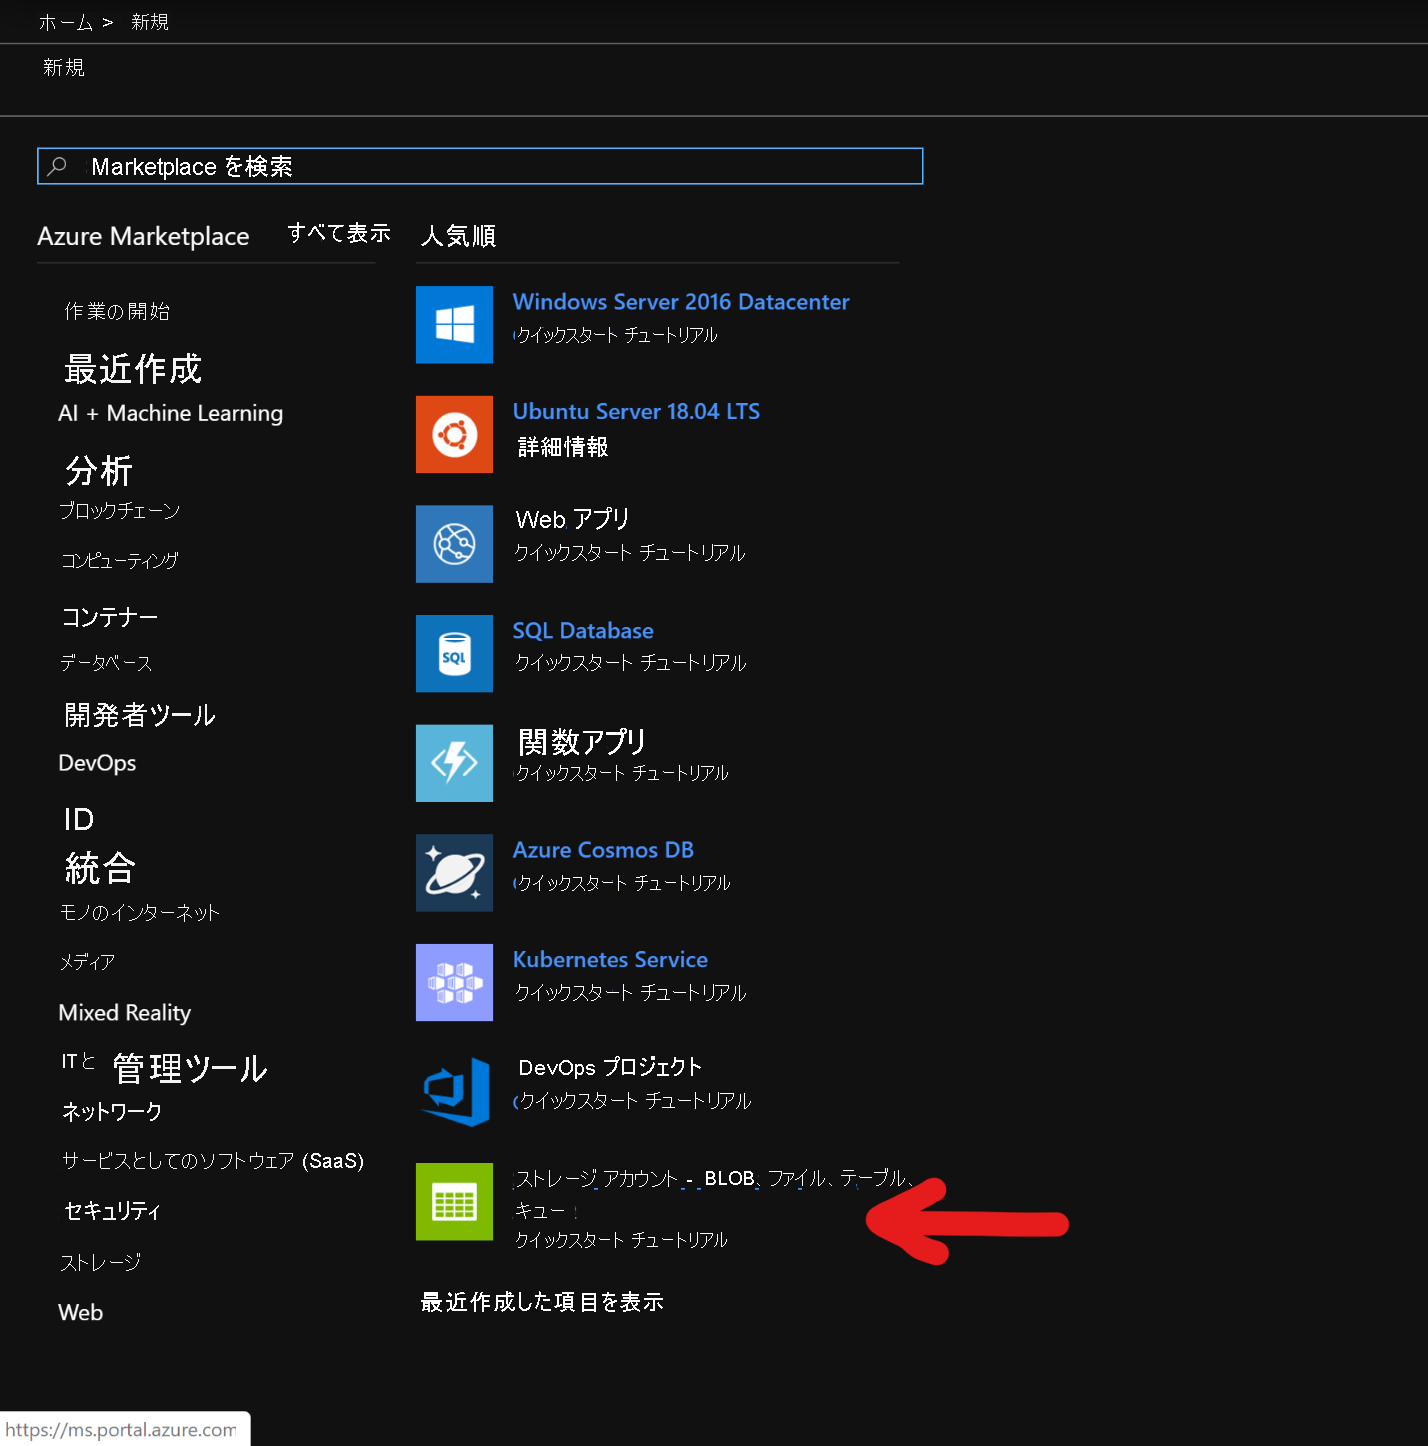1428x1446 pixels.
Task: Select ストレージ category in sidebar
Action: [100, 1263]
